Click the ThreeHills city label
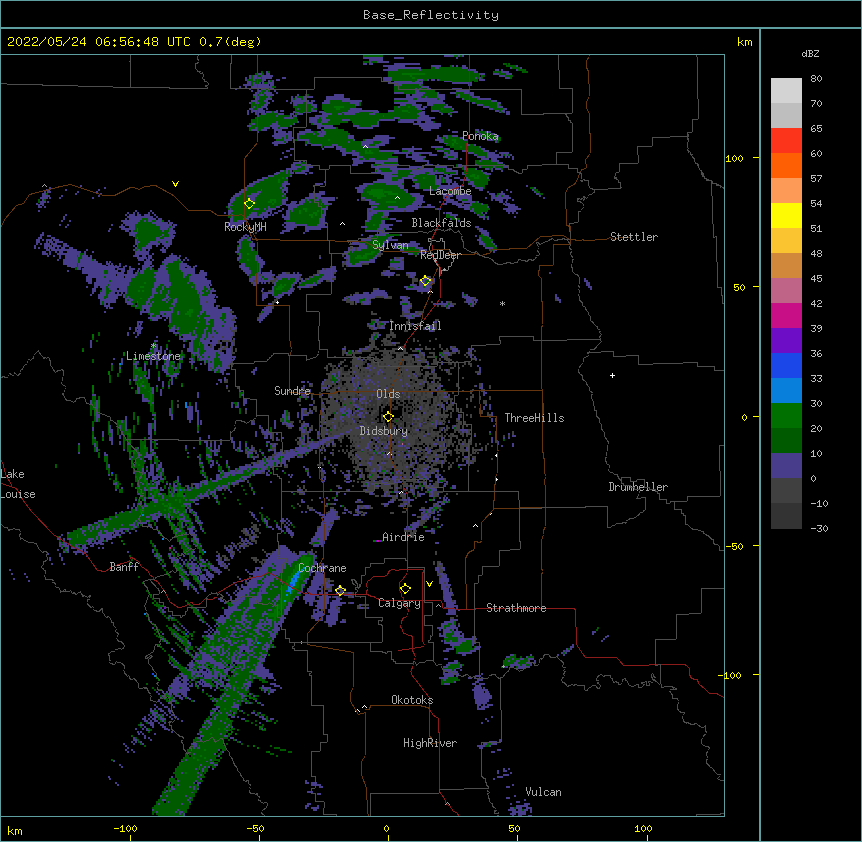Viewport: 862px width, 842px height. (534, 418)
